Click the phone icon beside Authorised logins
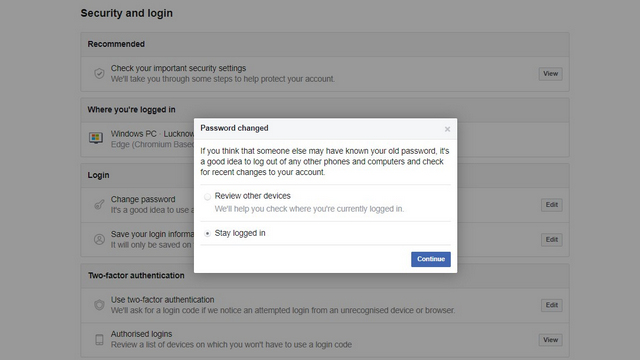The width and height of the screenshot is (640, 360). coord(99,340)
